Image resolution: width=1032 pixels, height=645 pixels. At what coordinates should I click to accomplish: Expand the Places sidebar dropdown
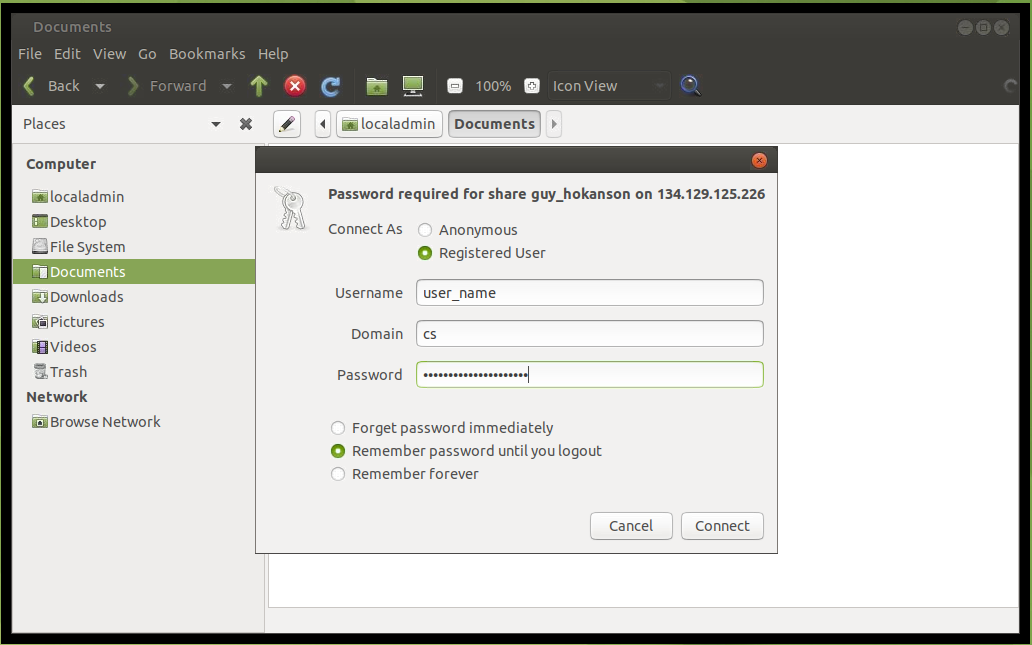coord(216,124)
